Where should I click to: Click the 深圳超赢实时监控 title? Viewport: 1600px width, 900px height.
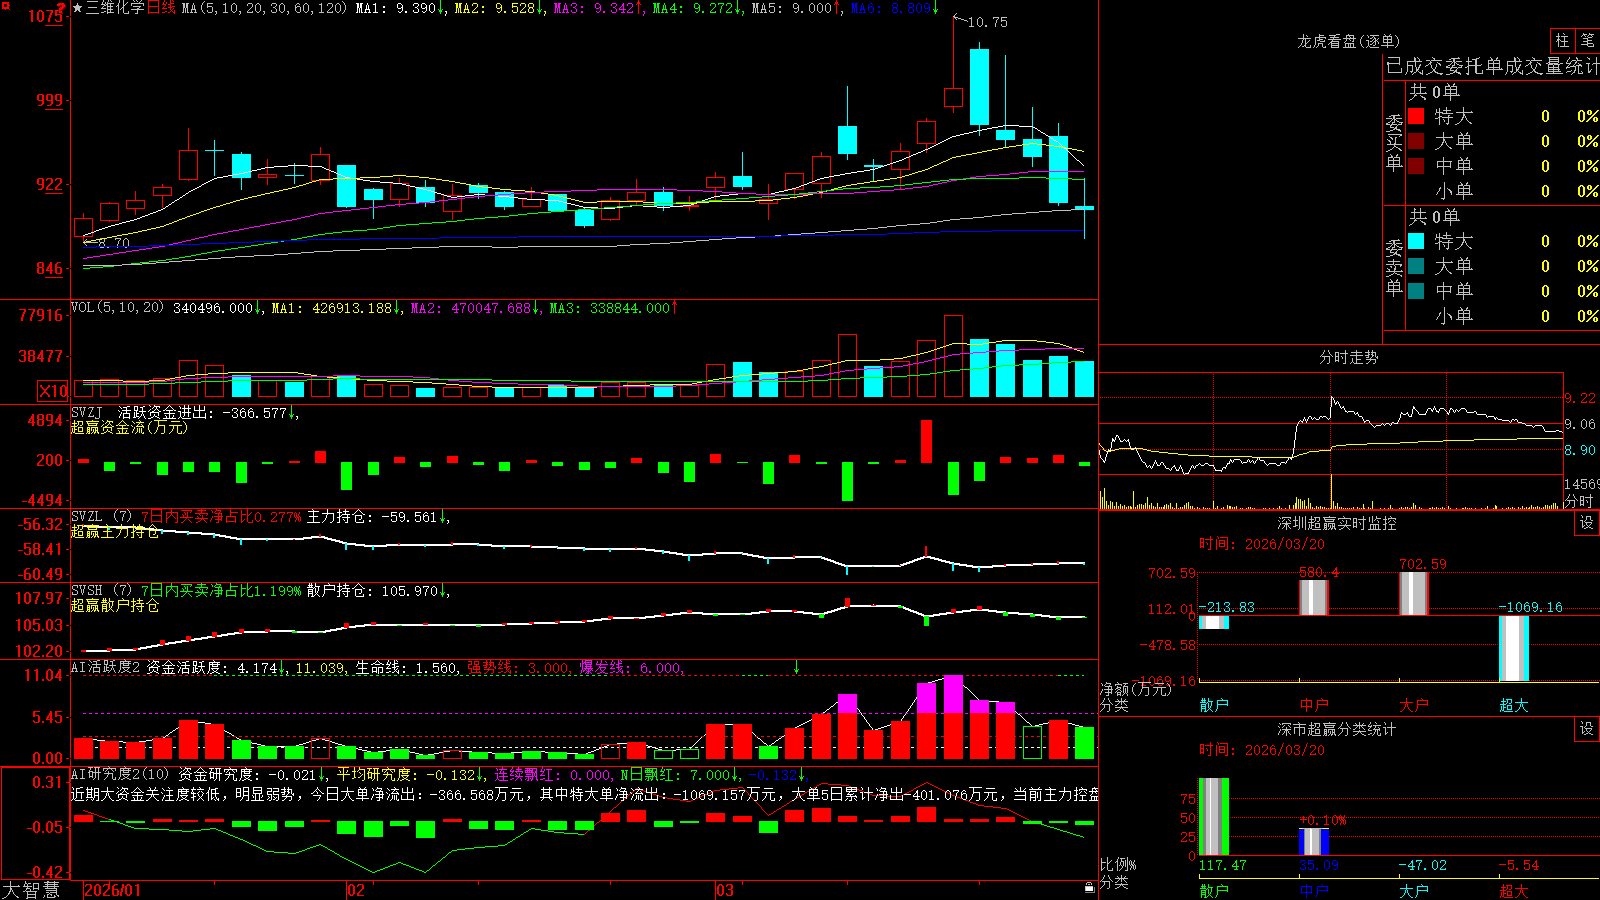[x=1337, y=523]
